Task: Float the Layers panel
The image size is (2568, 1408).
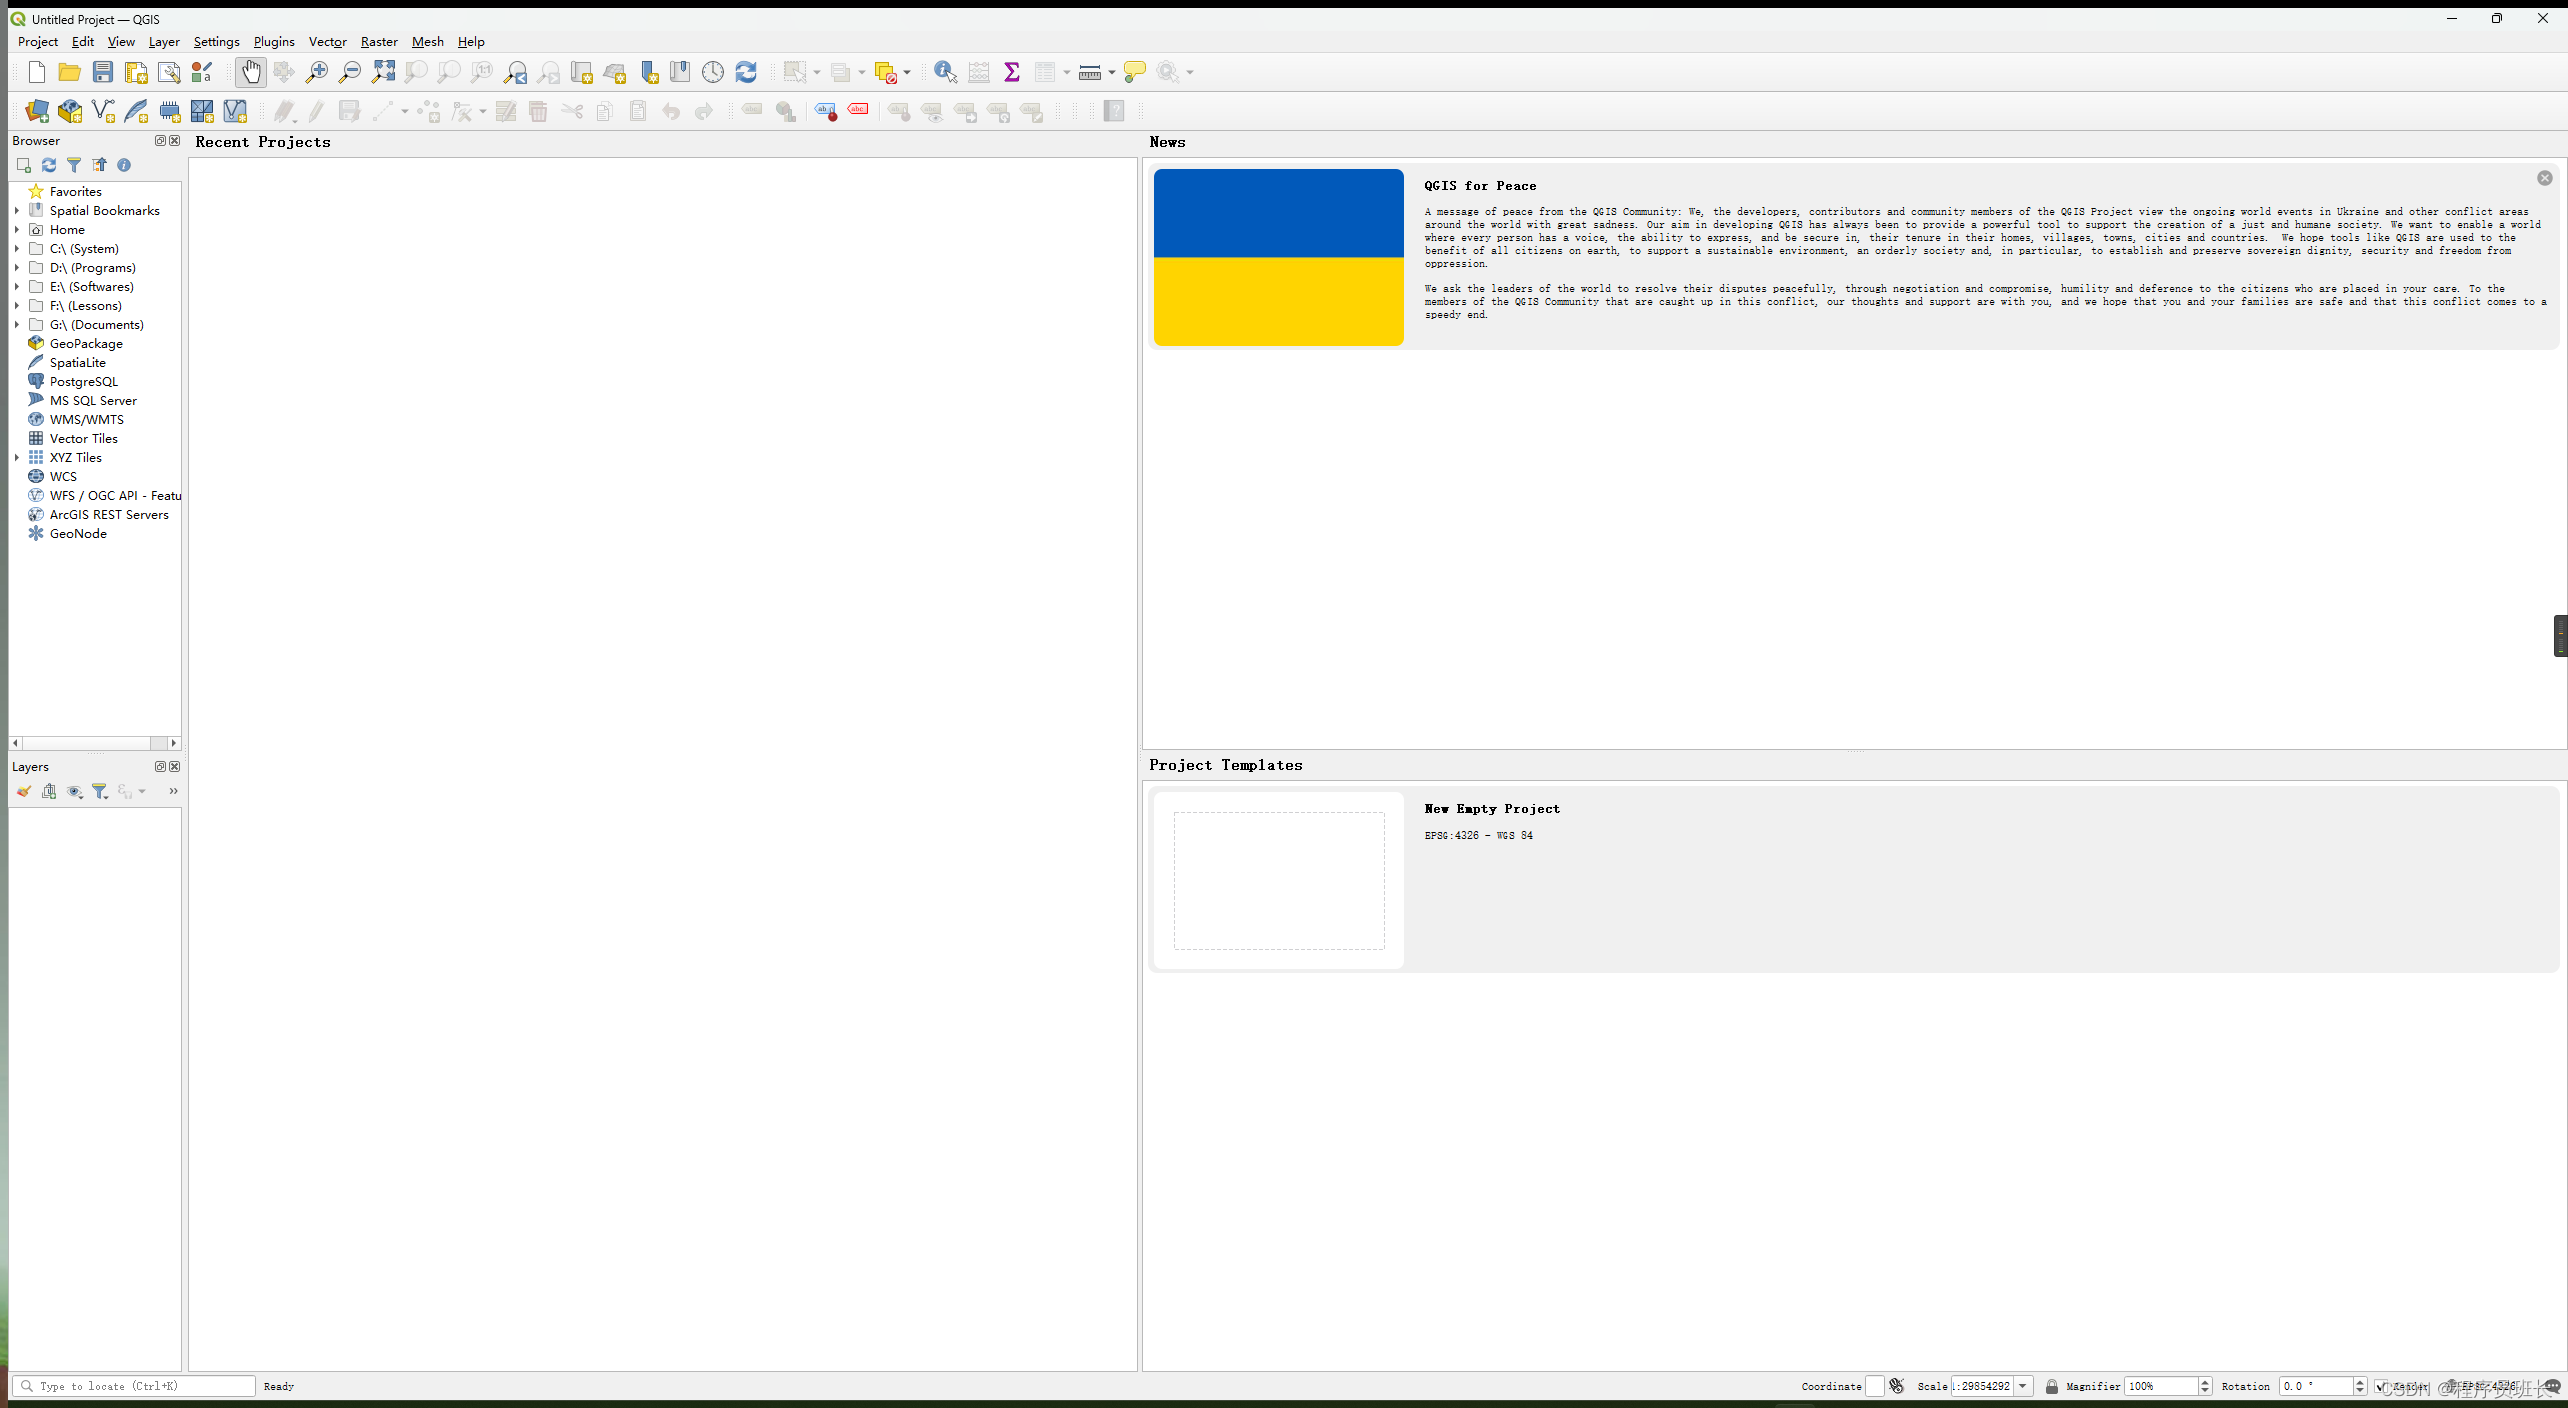Action: 160,767
